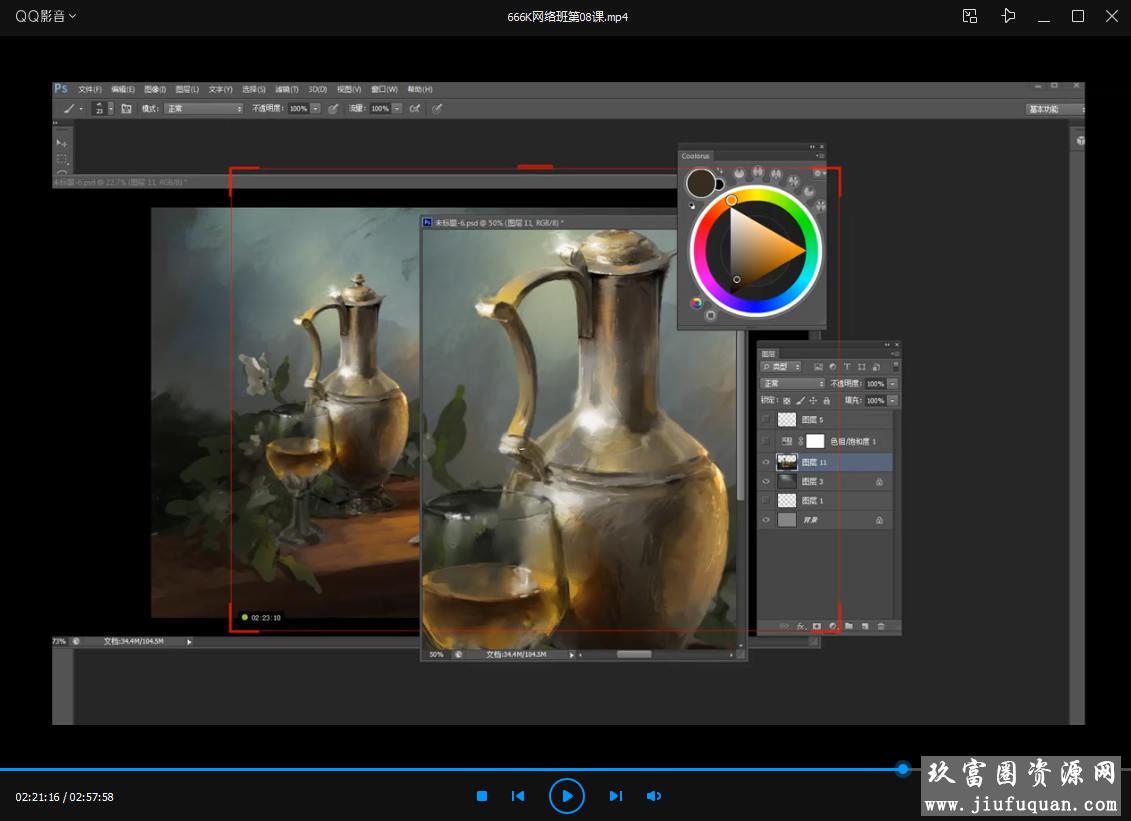Pin the player window on top
This screenshot has width=1131, height=821.
click(1008, 16)
